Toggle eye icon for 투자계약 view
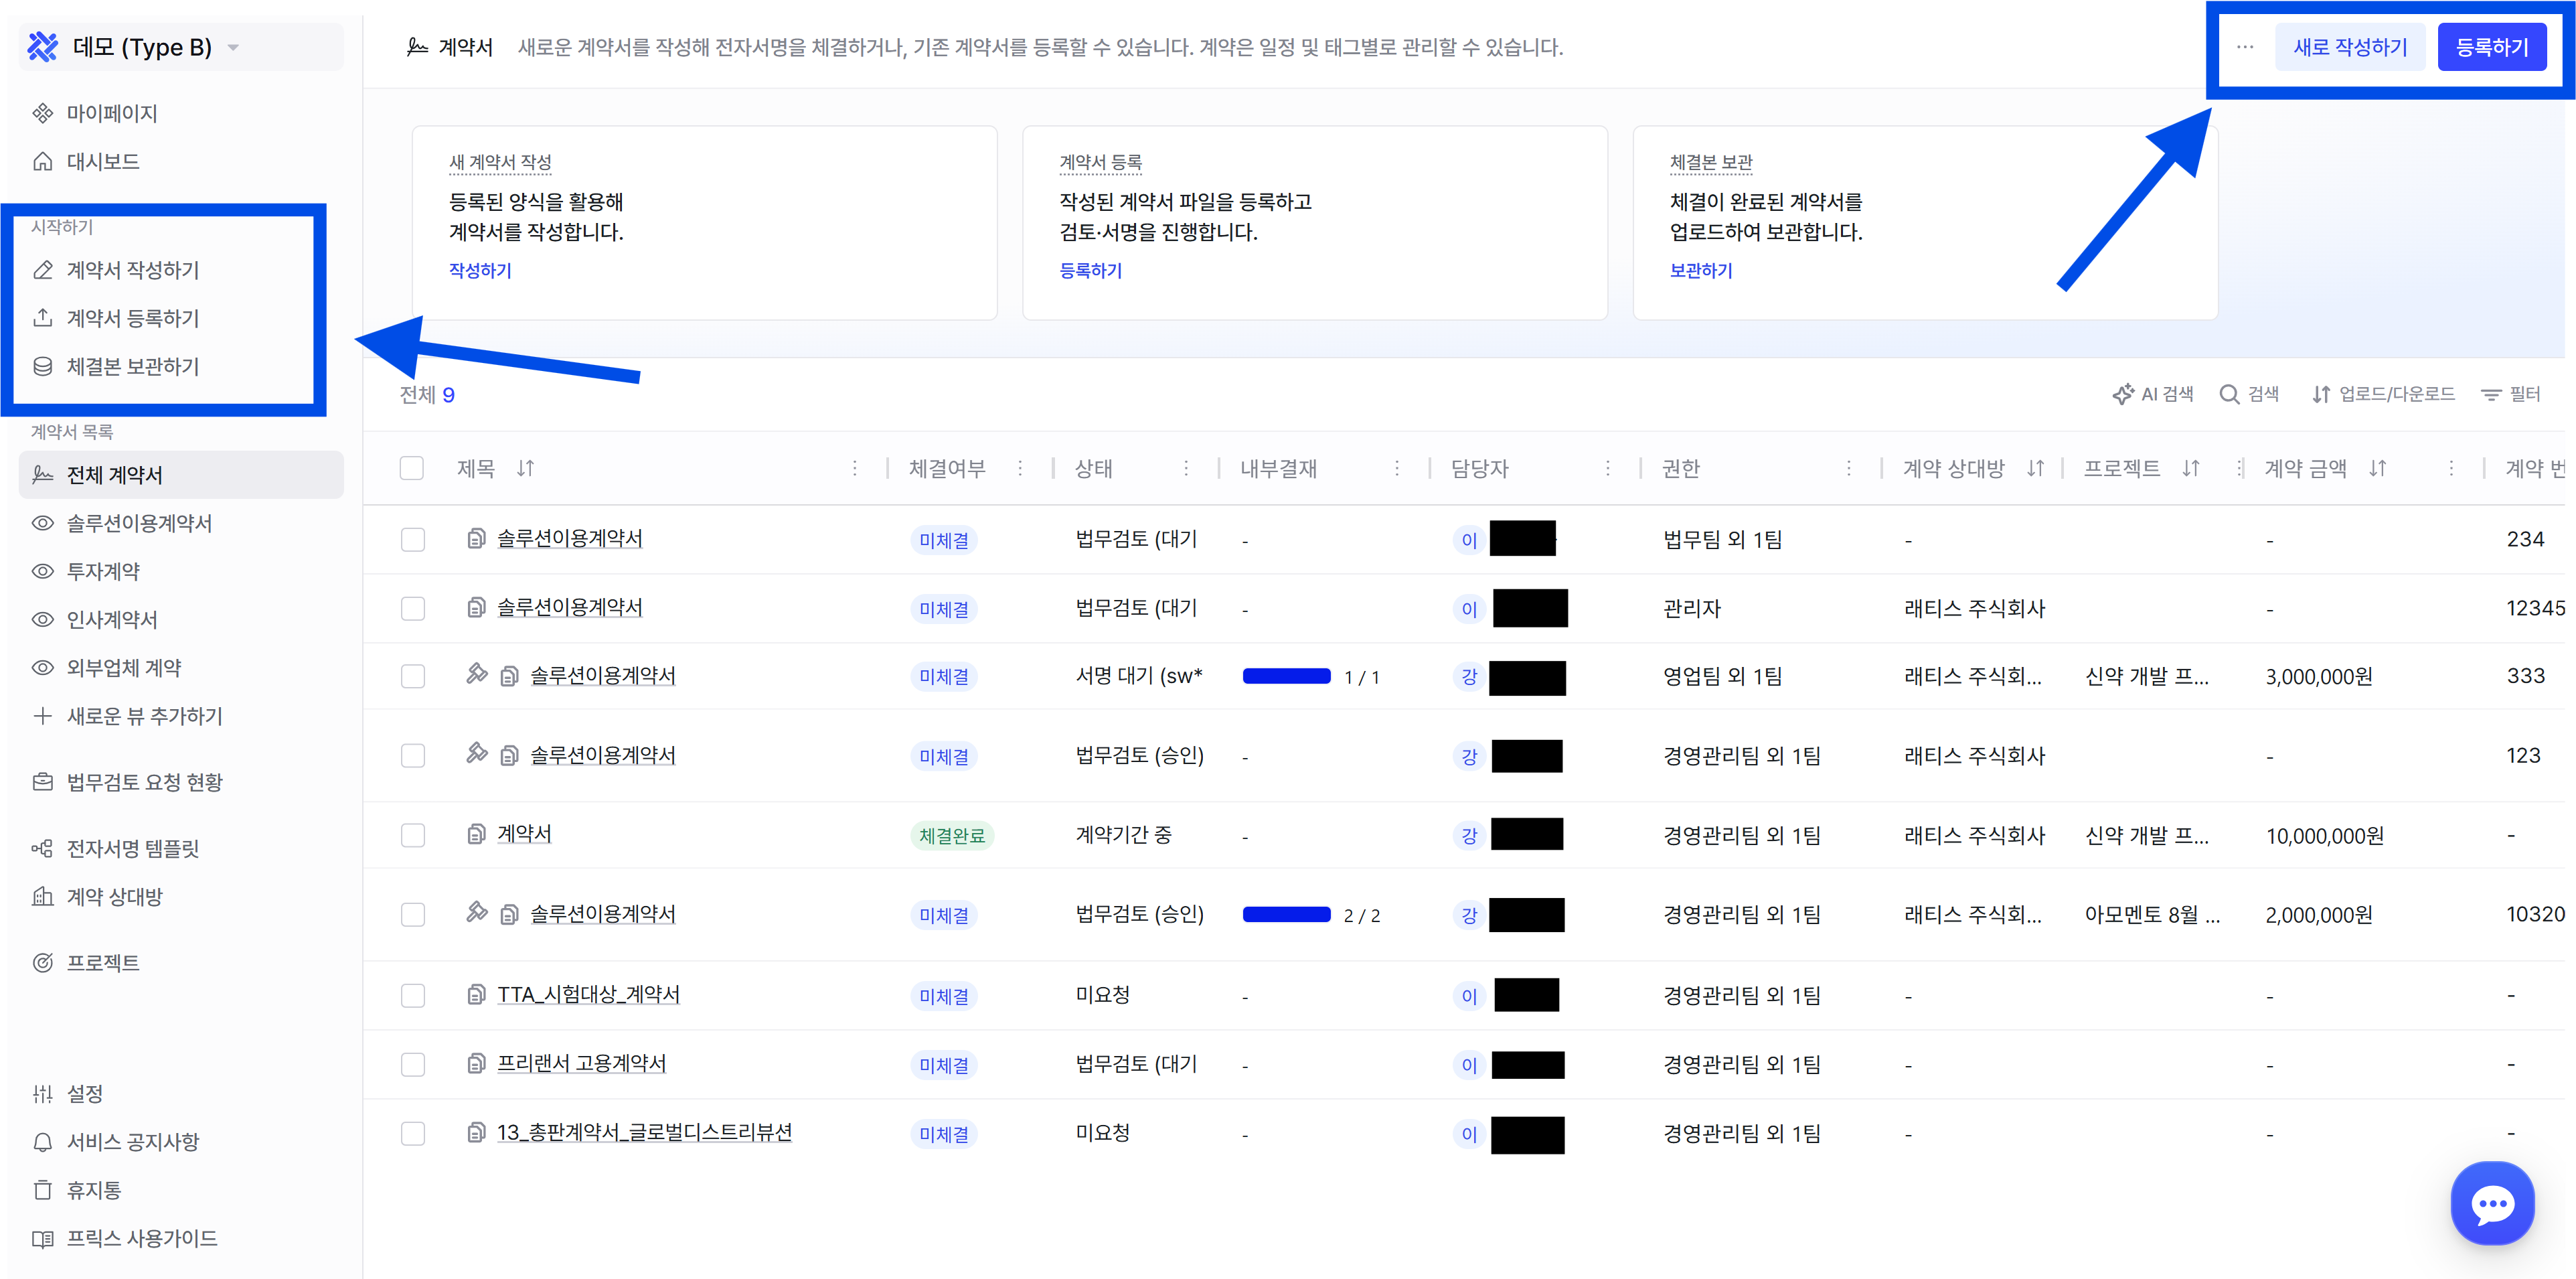 coord(42,571)
